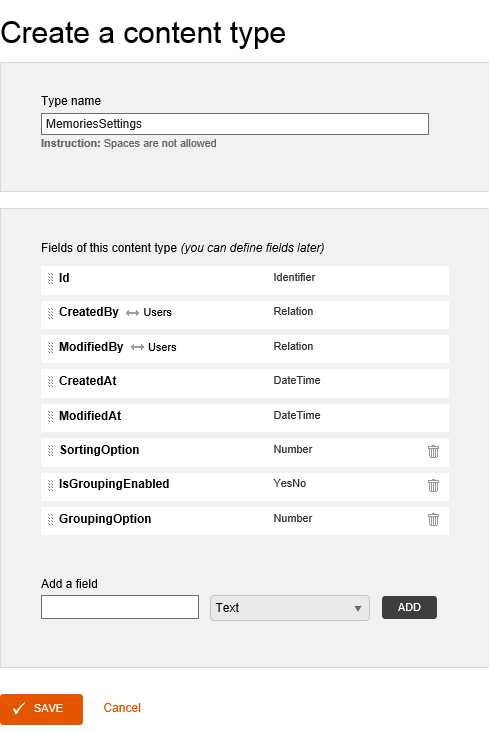Cancel content type creation
The width and height of the screenshot is (489, 731).
pyautogui.click(x=122, y=708)
